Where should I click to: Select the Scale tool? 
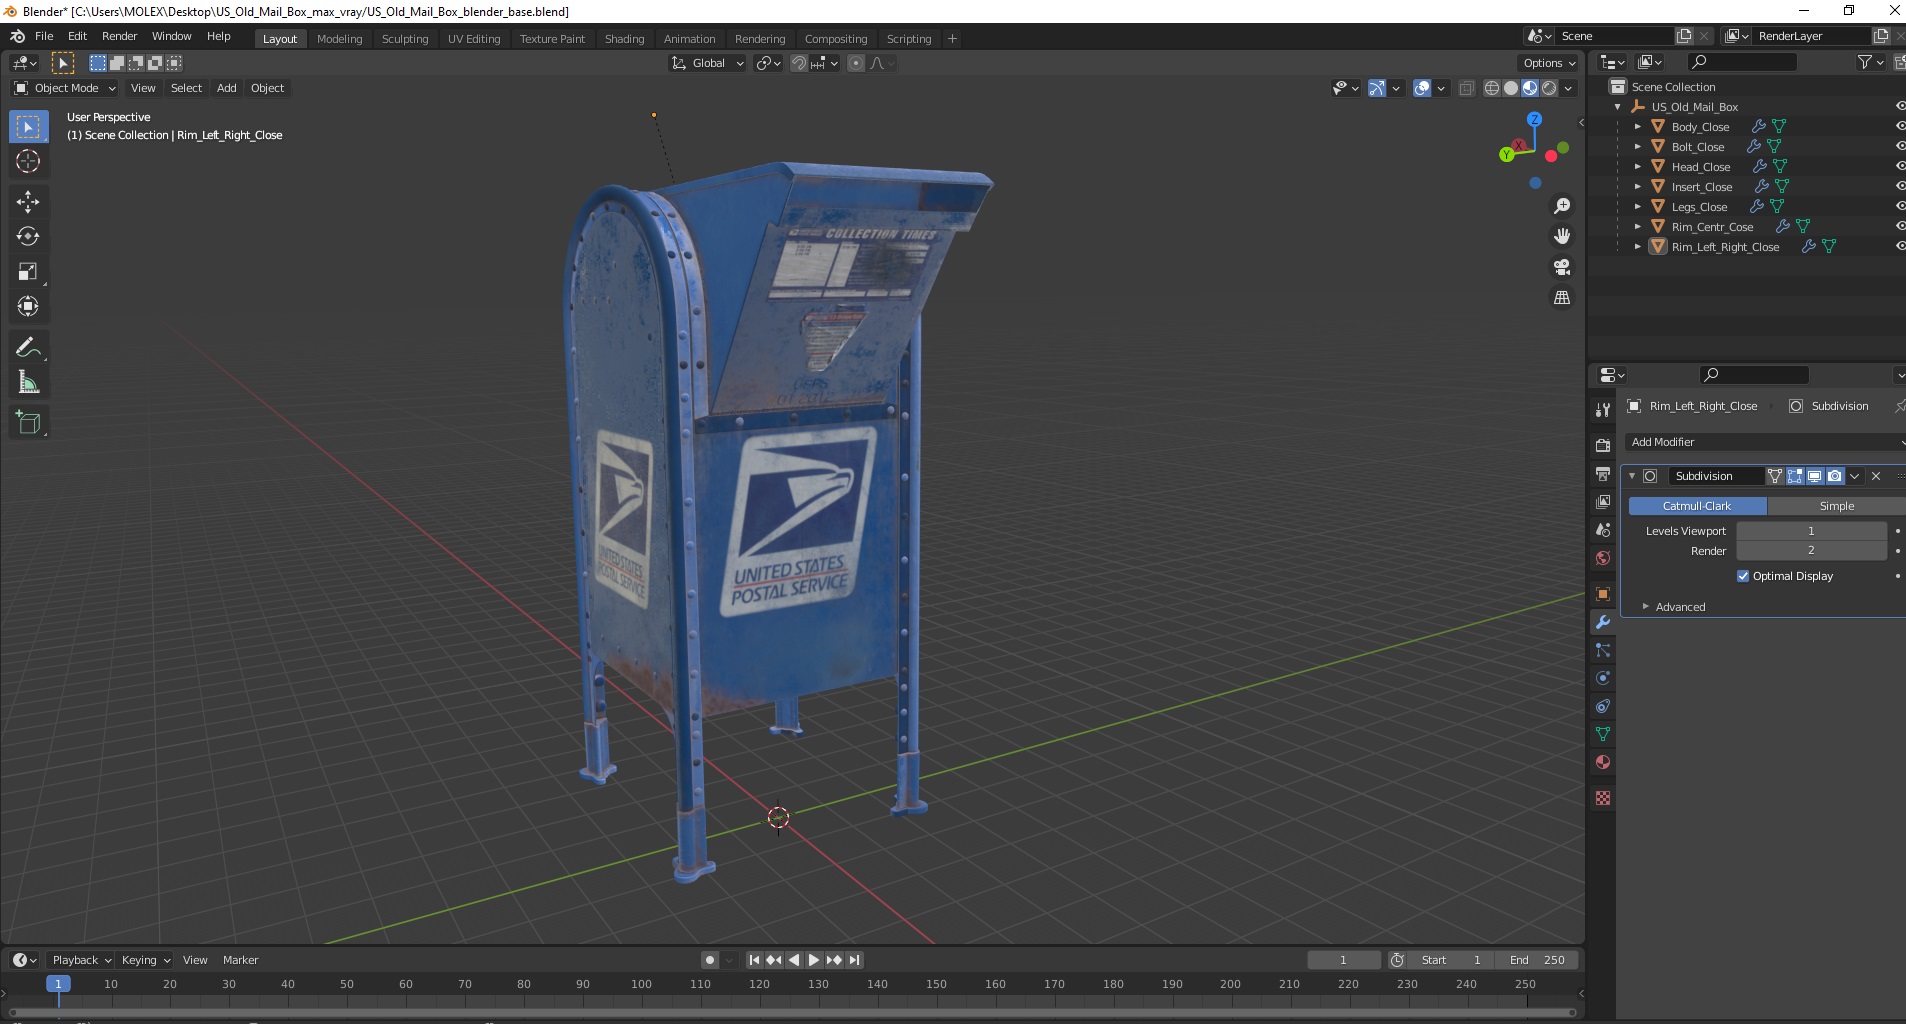pyautogui.click(x=28, y=271)
